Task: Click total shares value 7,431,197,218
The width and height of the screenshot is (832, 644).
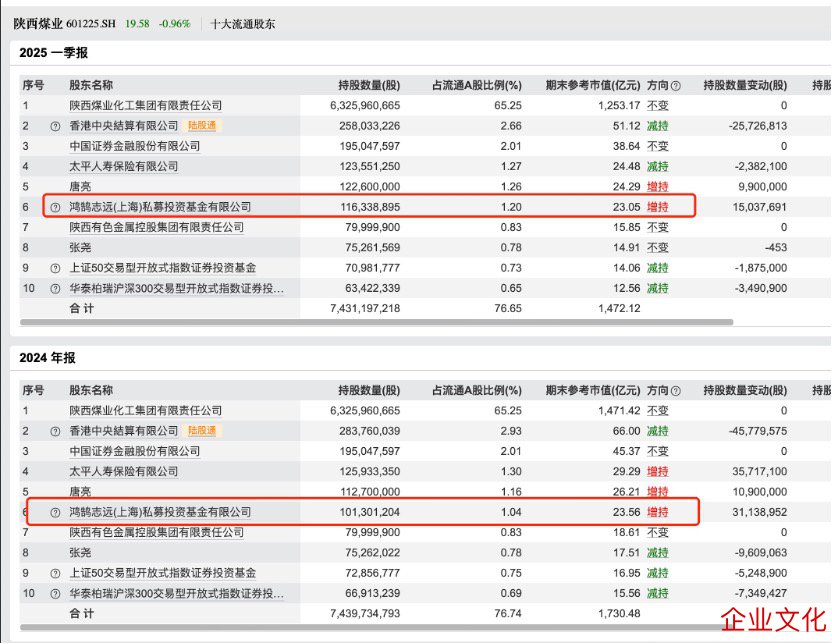Action: [365, 309]
